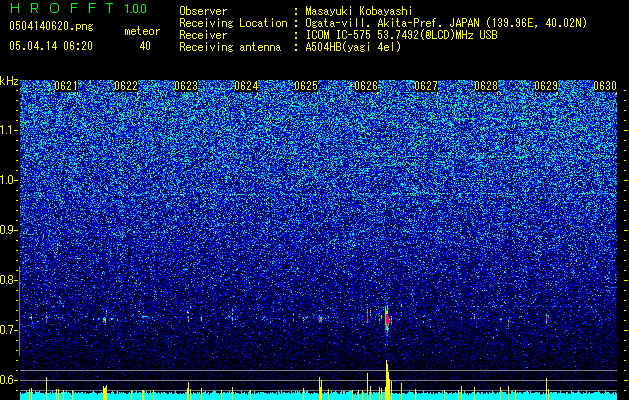This screenshot has height=400, width=629.
Task: Click the 0.8 frequency axis label
Action: coord(8,280)
